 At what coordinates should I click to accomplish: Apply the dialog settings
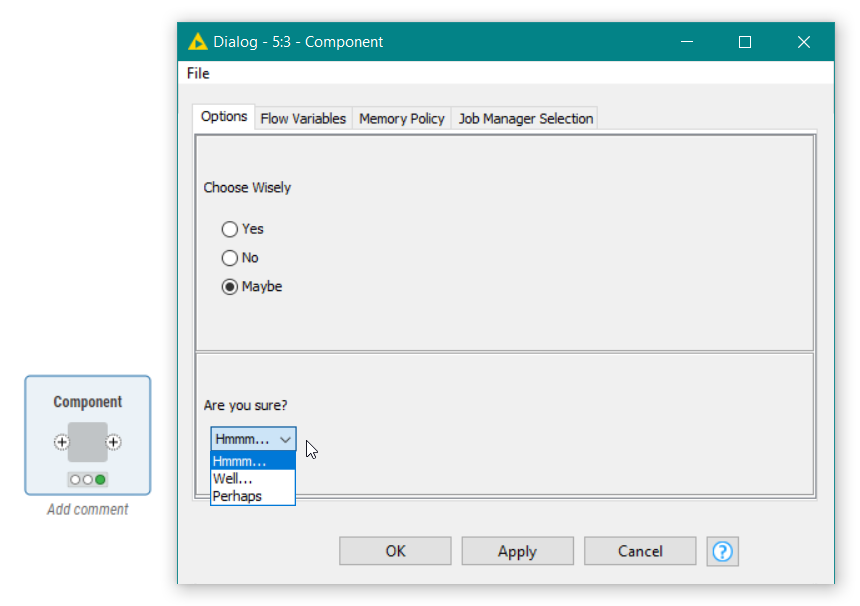tap(517, 551)
